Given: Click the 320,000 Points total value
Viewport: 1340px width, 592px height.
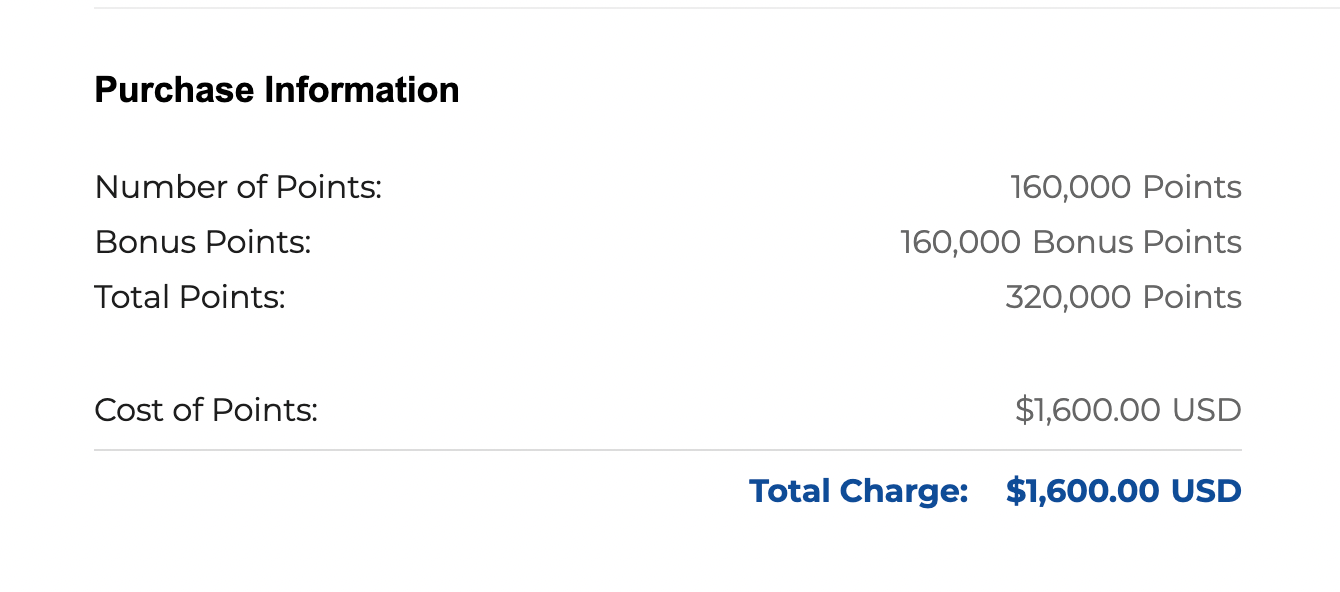Looking at the screenshot, I should pos(1123,297).
